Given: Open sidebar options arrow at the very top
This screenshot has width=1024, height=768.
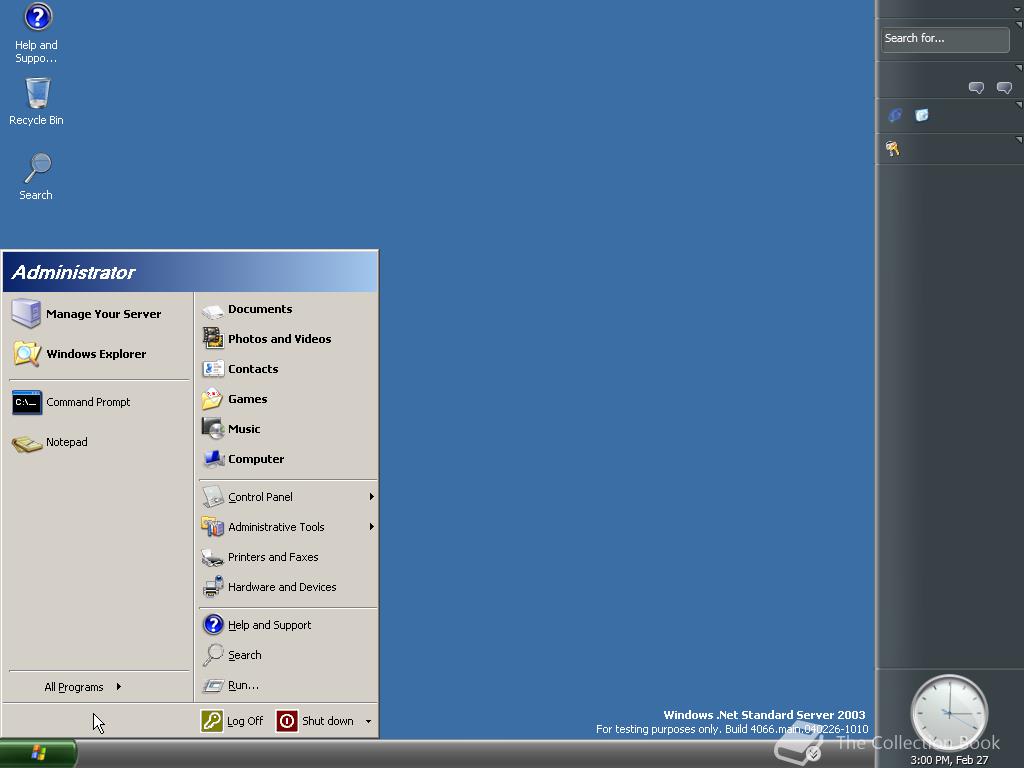Looking at the screenshot, I should point(1018,9).
